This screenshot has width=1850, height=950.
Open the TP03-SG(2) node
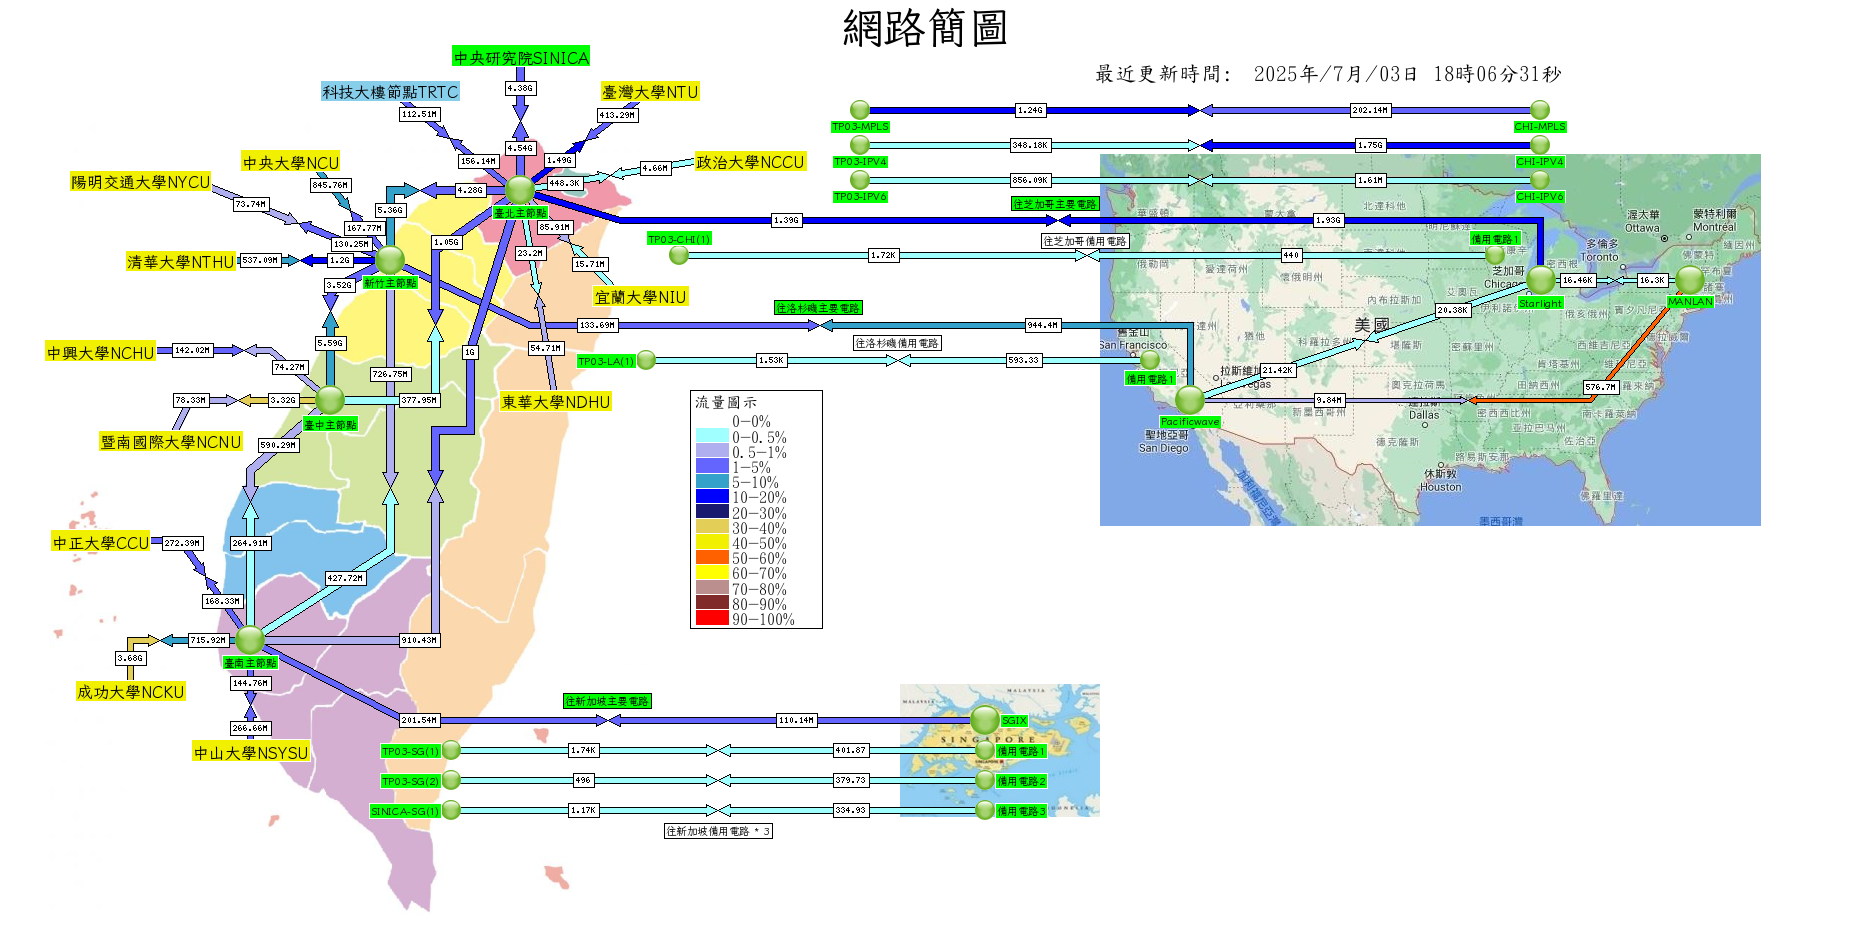451,780
